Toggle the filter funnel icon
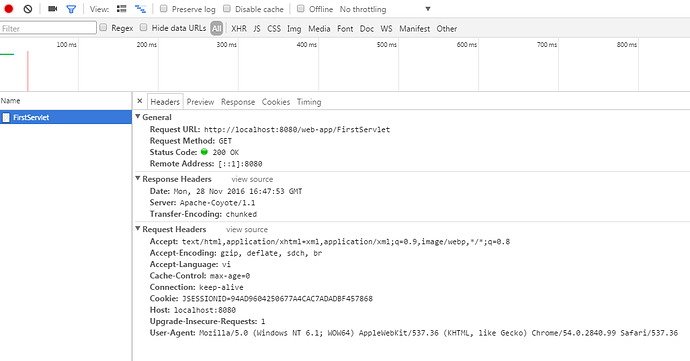The width and height of the screenshot is (690, 361). coord(71,9)
